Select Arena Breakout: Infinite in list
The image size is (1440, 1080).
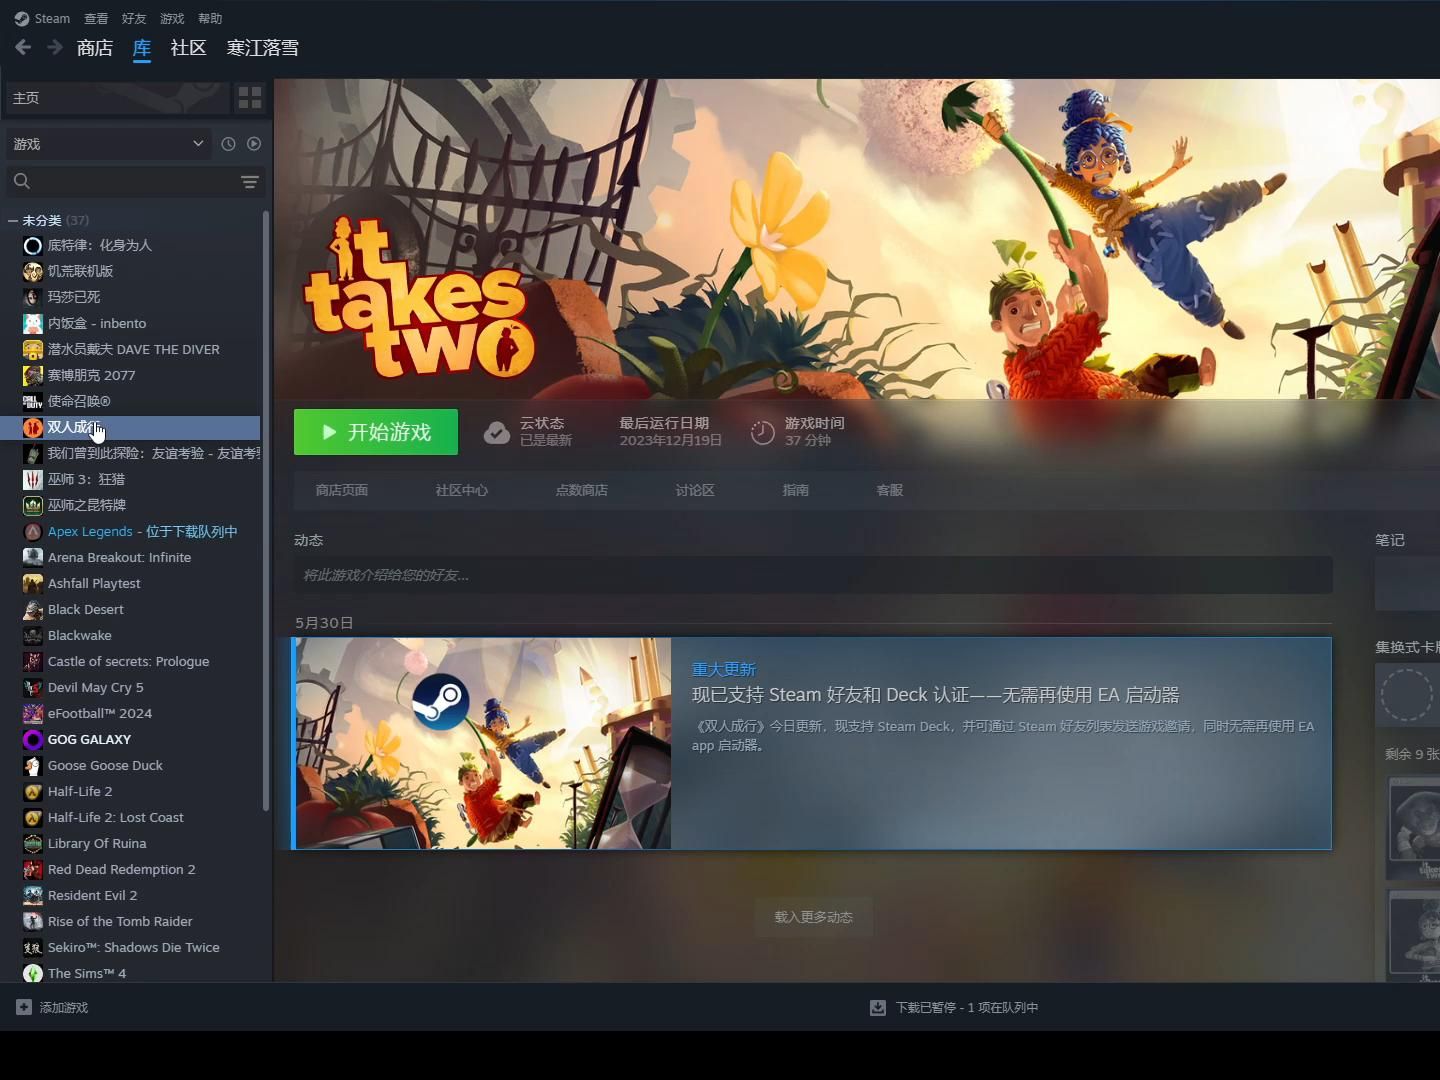pyautogui.click(x=120, y=557)
